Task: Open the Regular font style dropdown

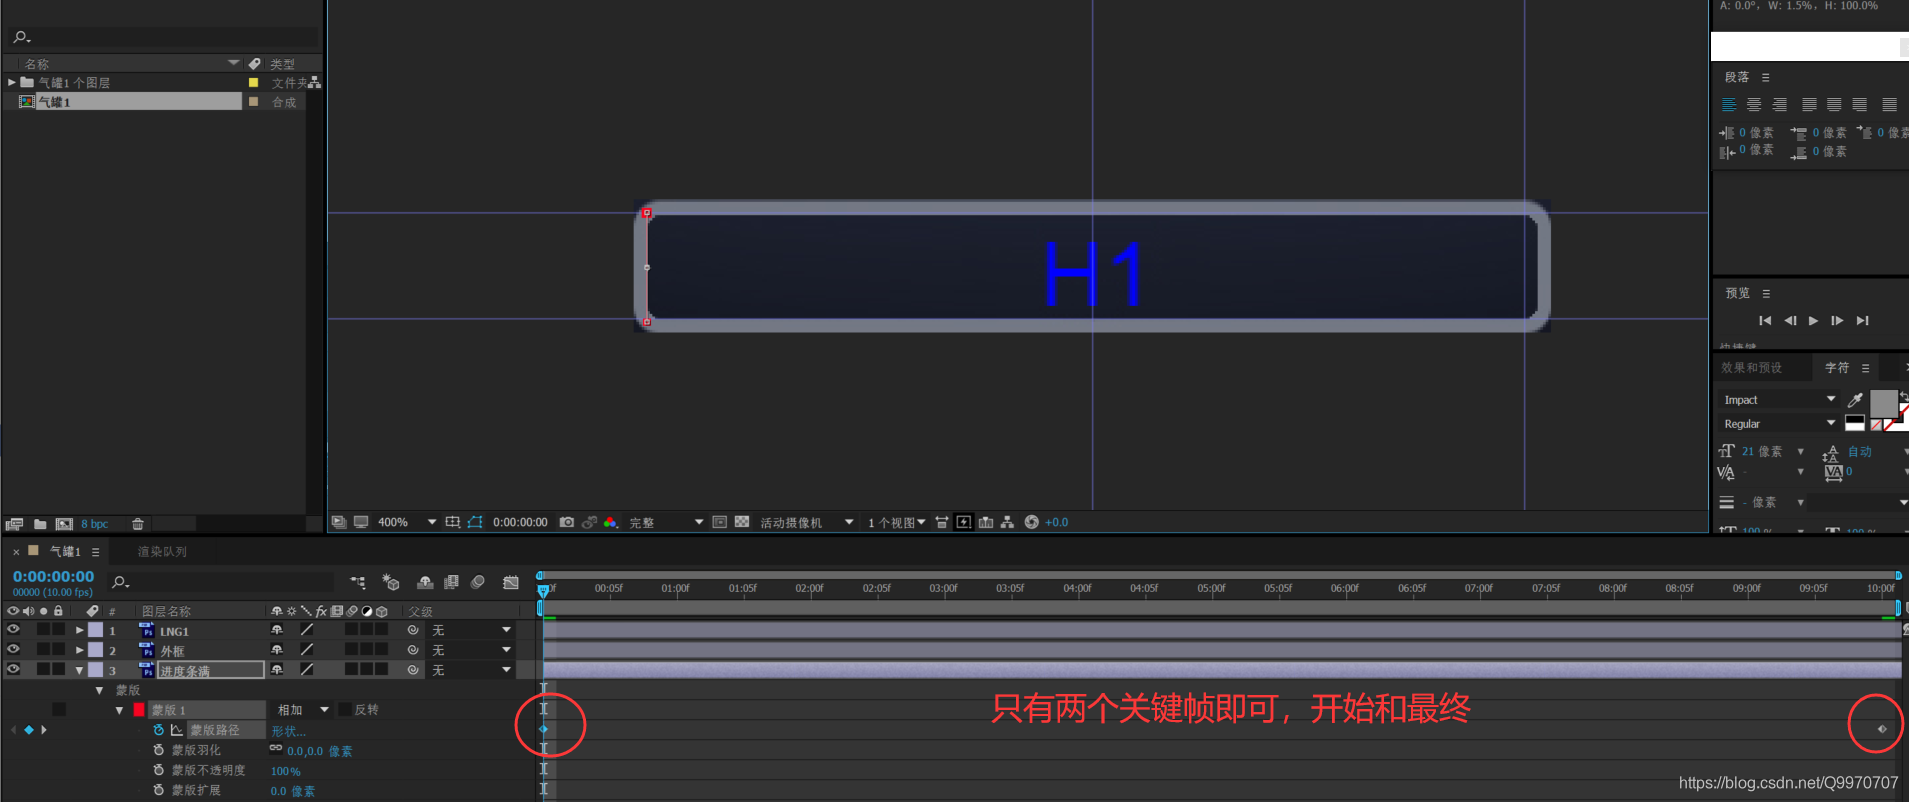Action: pyautogui.click(x=1779, y=423)
